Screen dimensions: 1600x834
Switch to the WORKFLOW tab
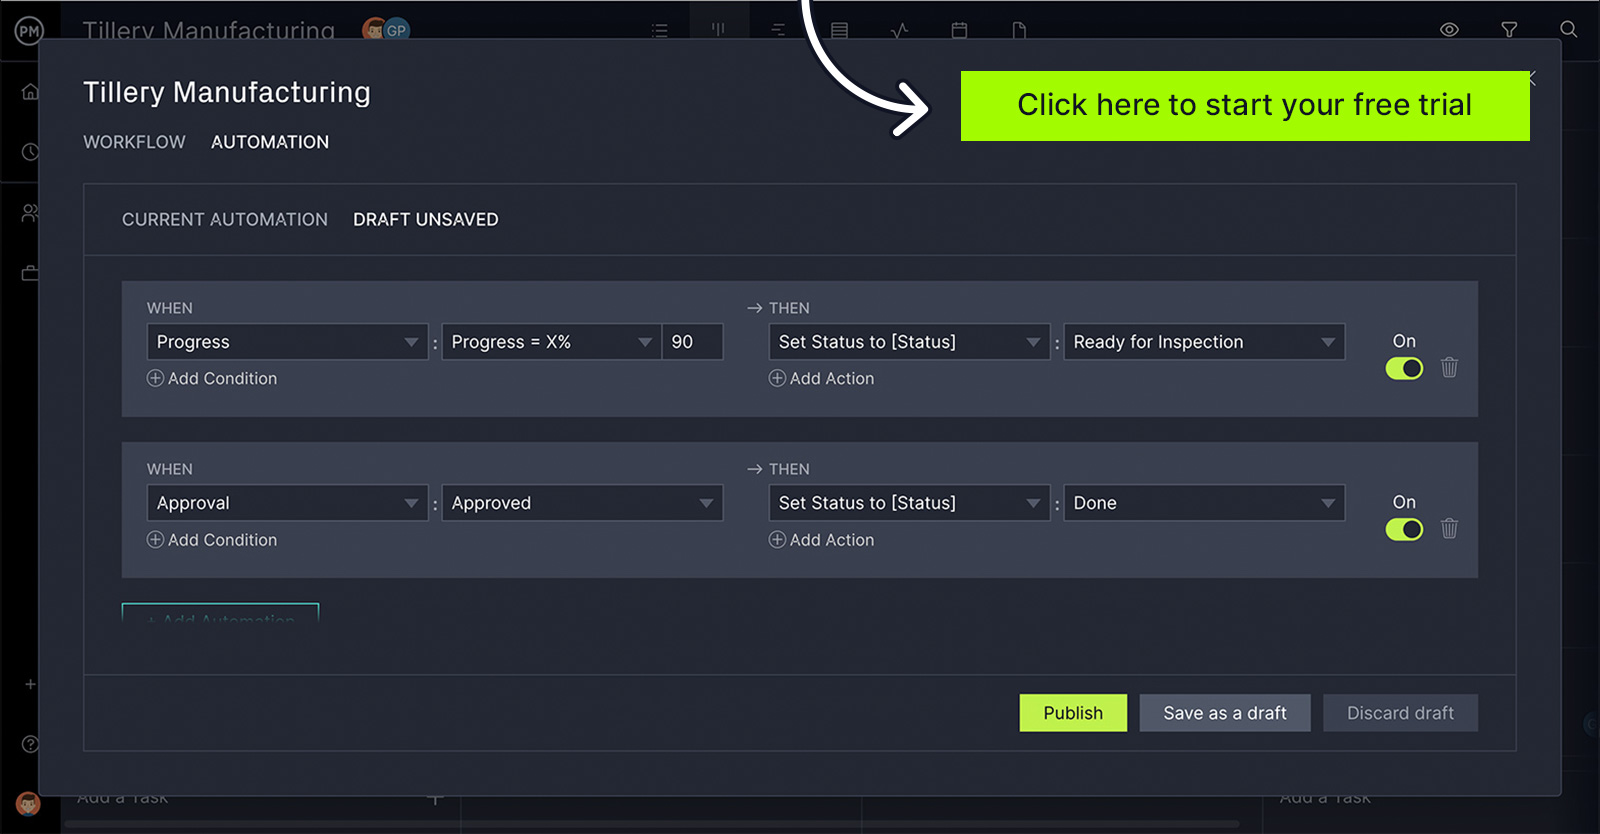tap(134, 142)
